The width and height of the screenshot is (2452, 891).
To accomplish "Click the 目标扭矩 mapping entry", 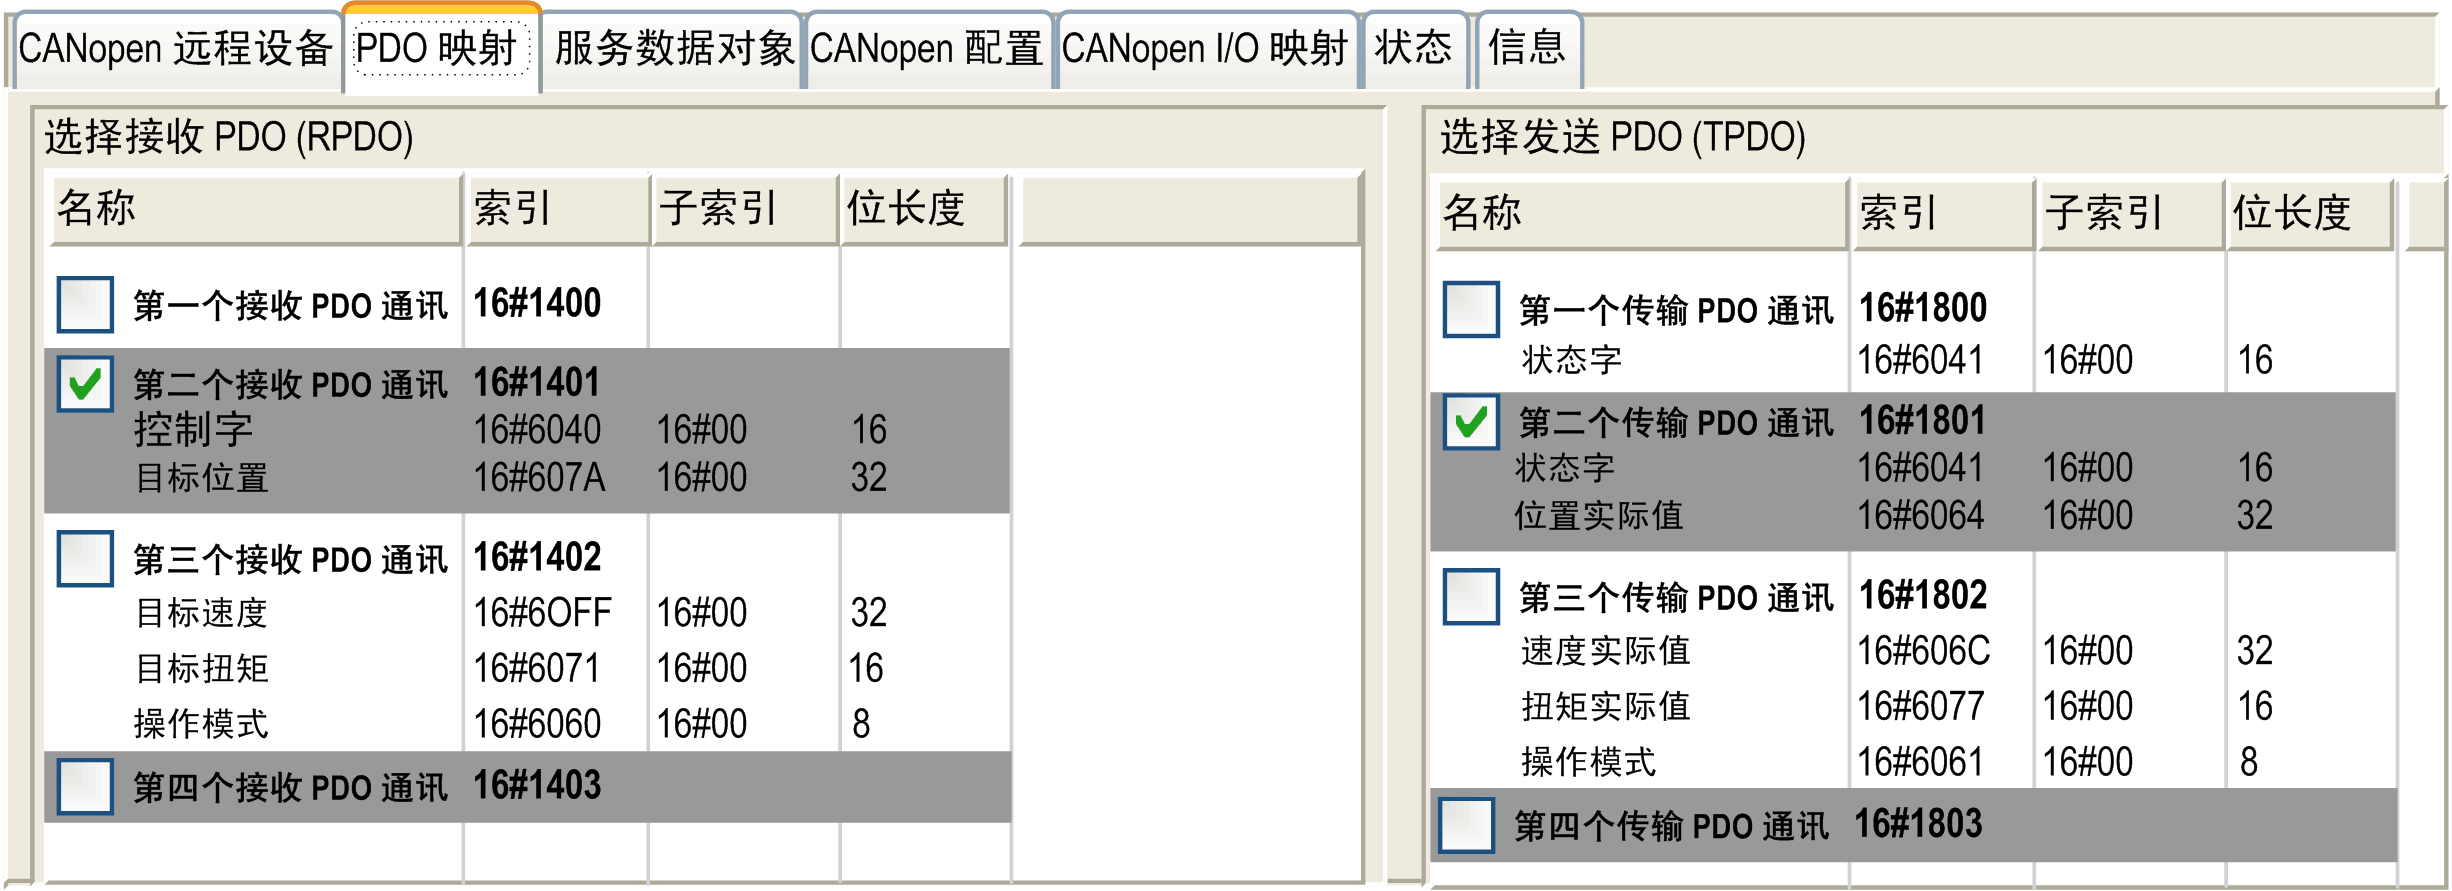I will [x=202, y=668].
